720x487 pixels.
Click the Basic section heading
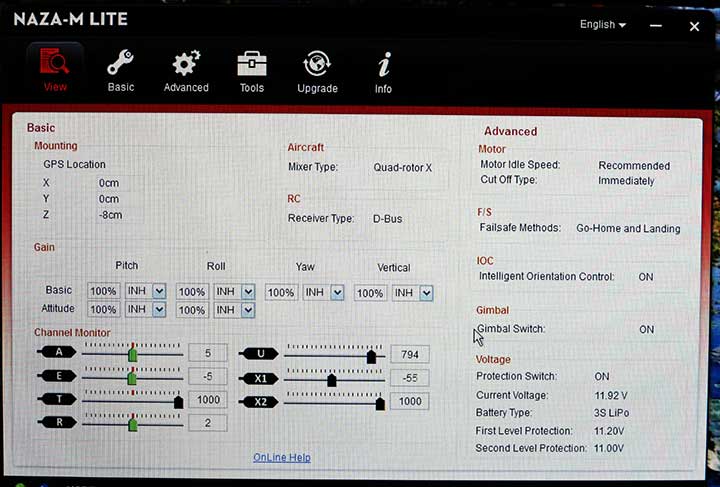coord(41,128)
